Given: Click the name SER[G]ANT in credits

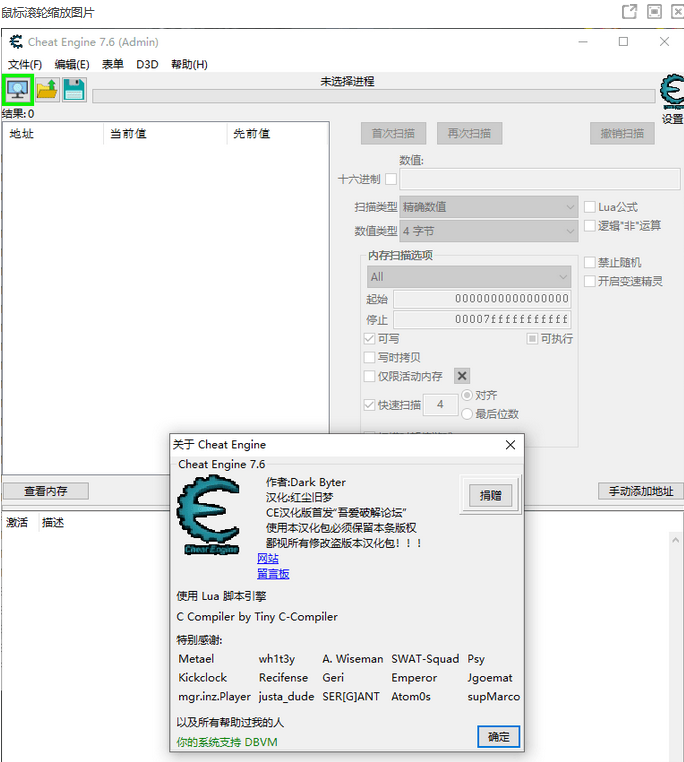Looking at the screenshot, I should (x=351, y=696).
